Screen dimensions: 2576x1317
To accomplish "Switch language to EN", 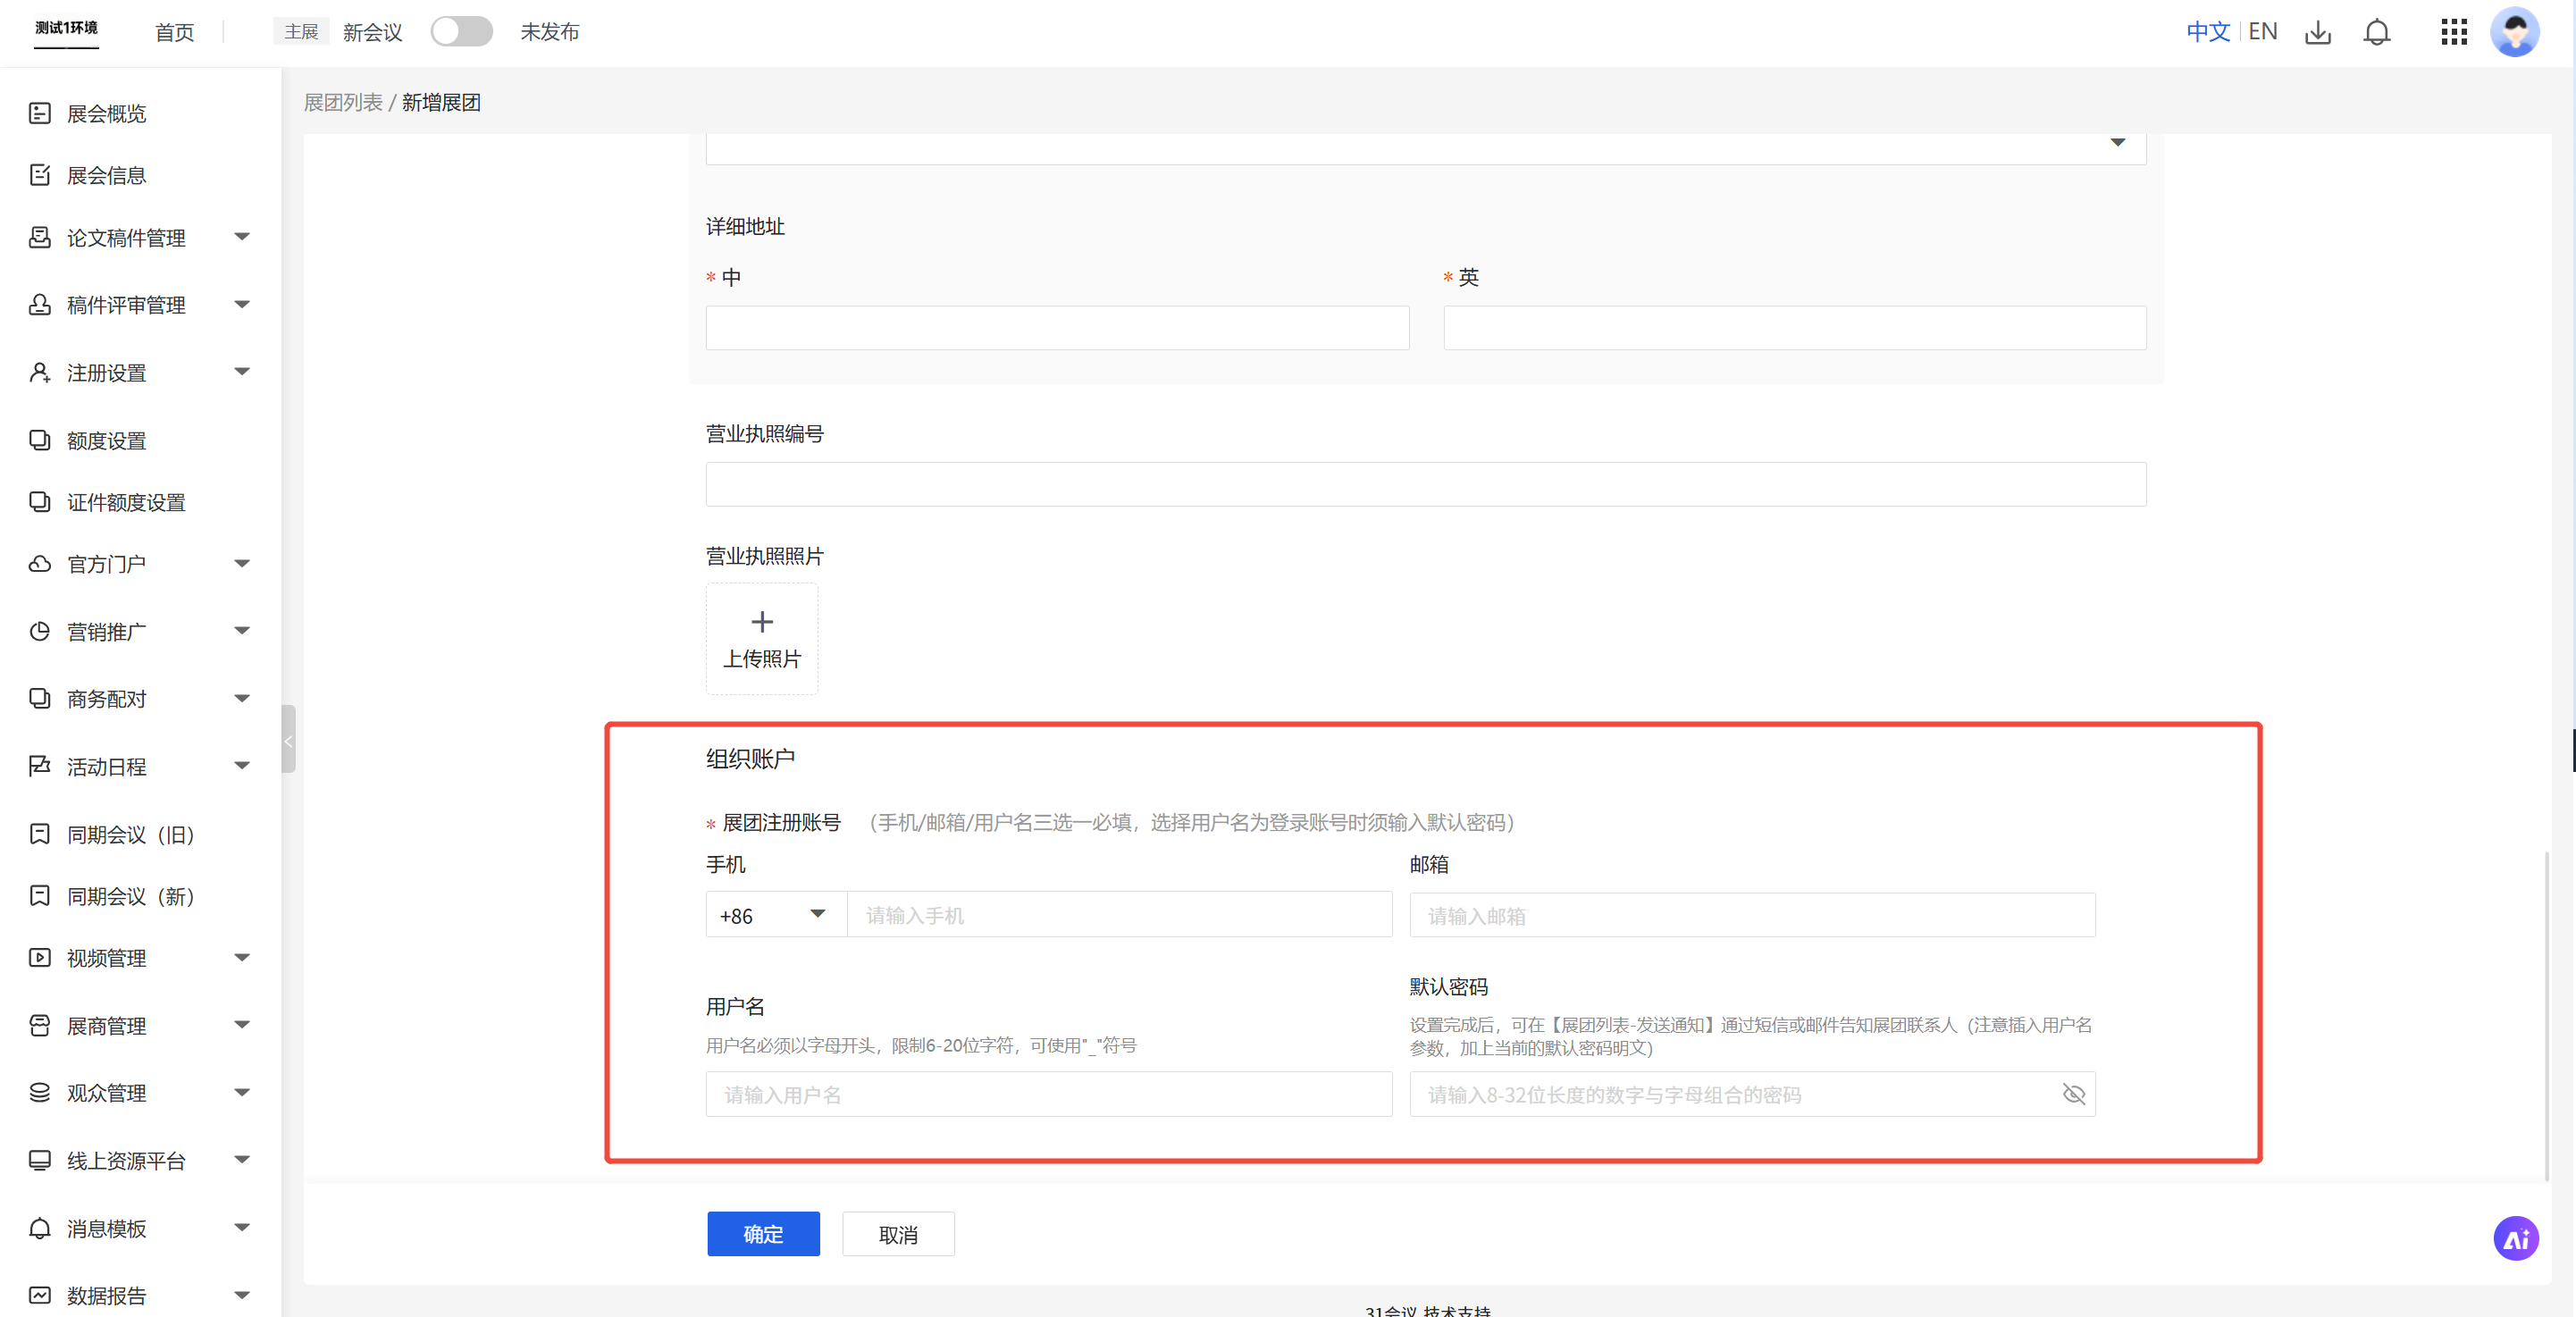I will [x=2262, y=32].
